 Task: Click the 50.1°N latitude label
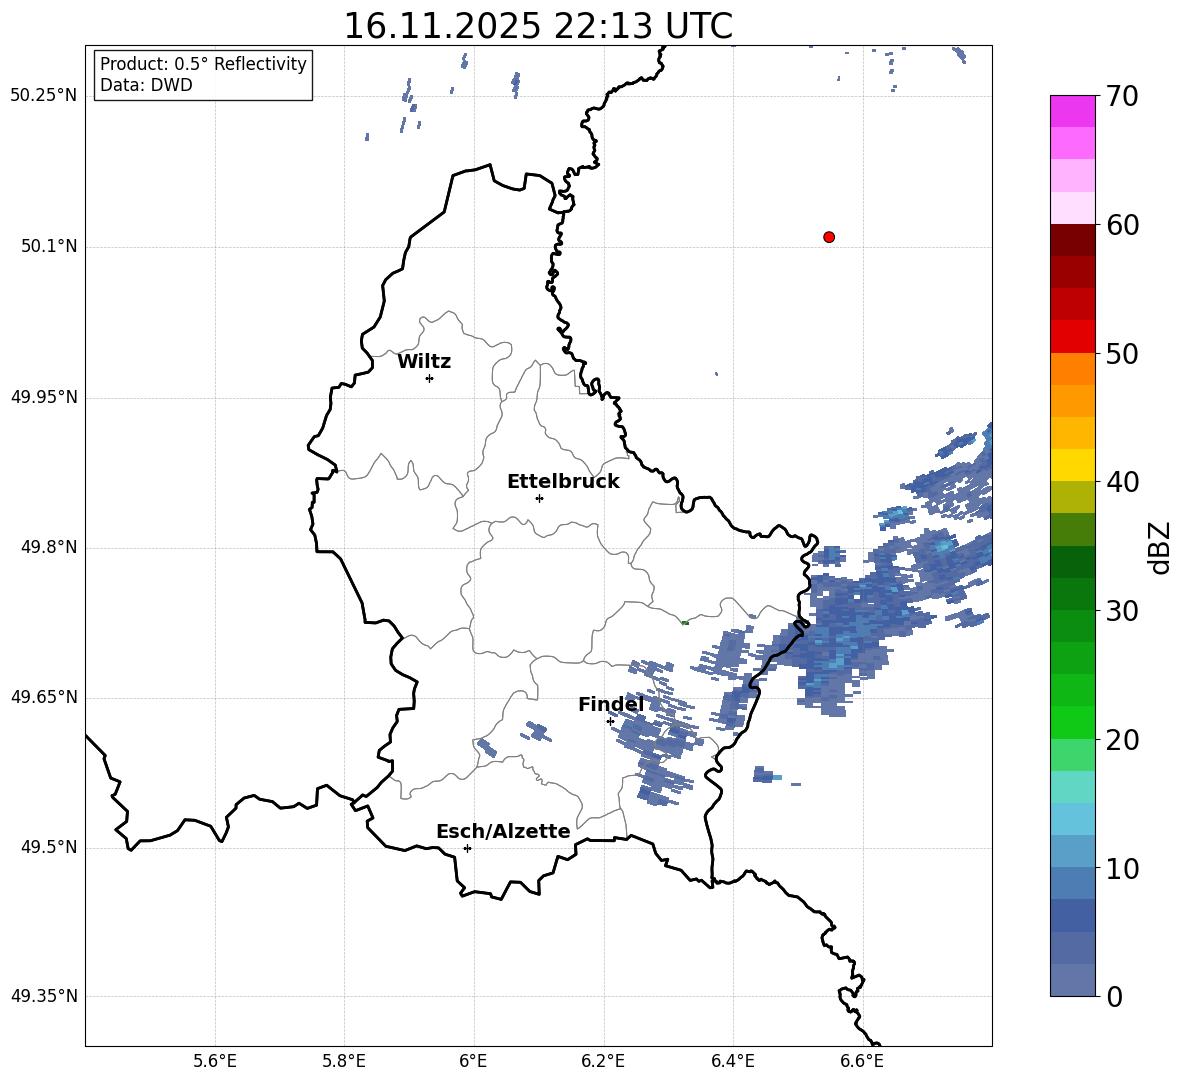[48, 247]
